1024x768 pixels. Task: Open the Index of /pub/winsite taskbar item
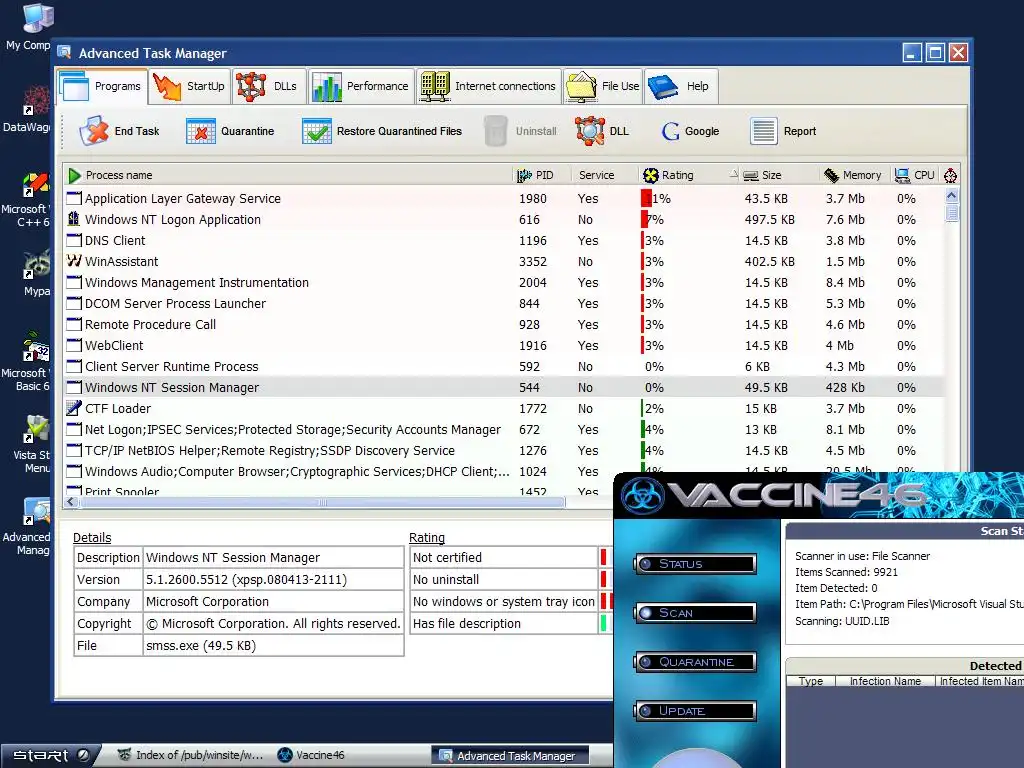pos(191,755)
